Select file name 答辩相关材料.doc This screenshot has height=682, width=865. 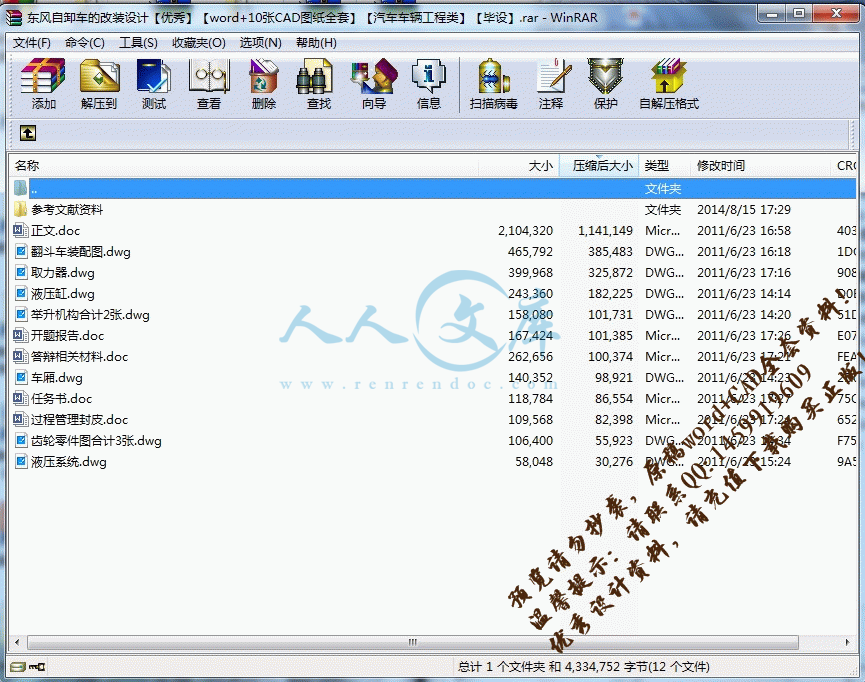(79, 357)
